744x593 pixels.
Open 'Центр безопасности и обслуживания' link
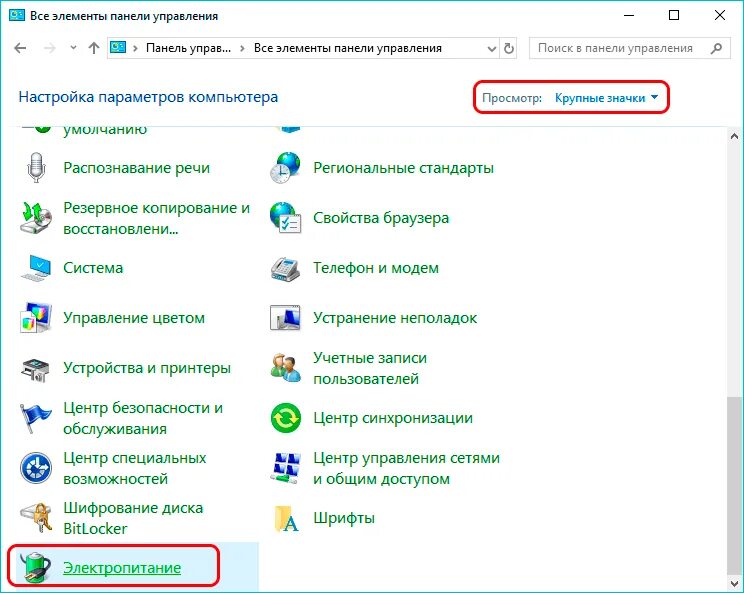click(x=143, y=418)
